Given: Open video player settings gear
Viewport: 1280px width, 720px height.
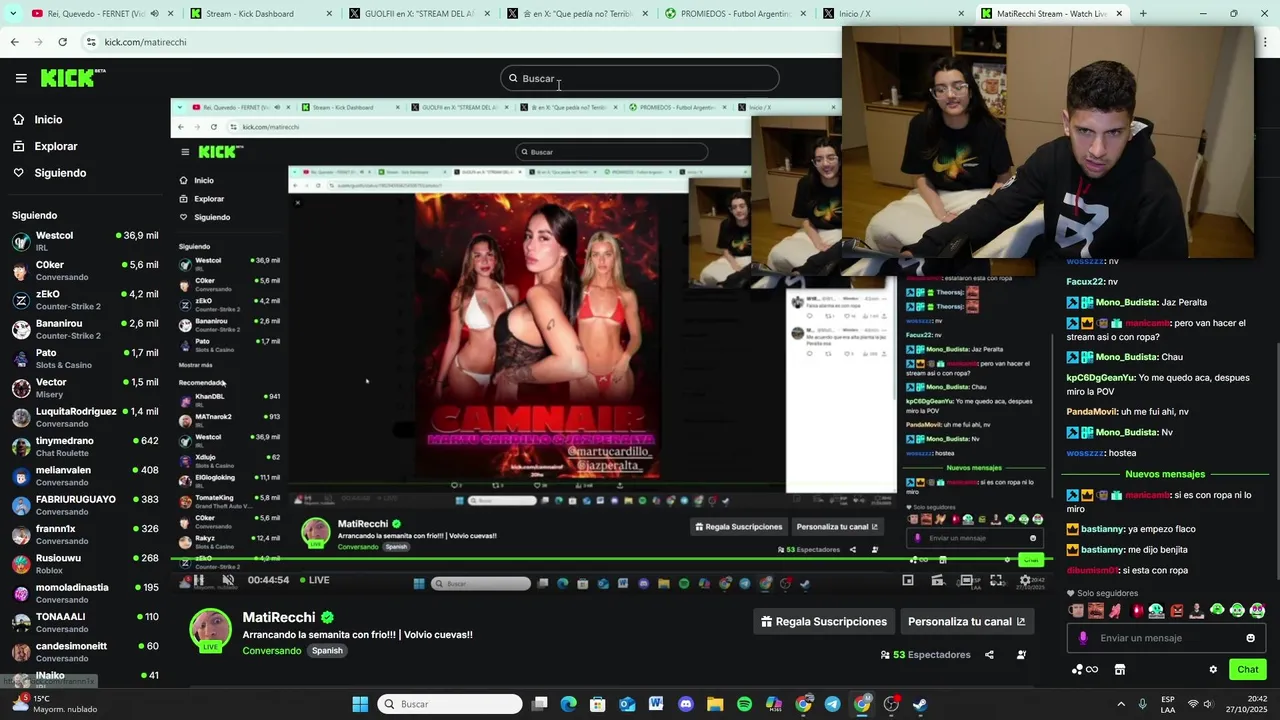Looking at the screenshot, I should (x=1025, y=580).
